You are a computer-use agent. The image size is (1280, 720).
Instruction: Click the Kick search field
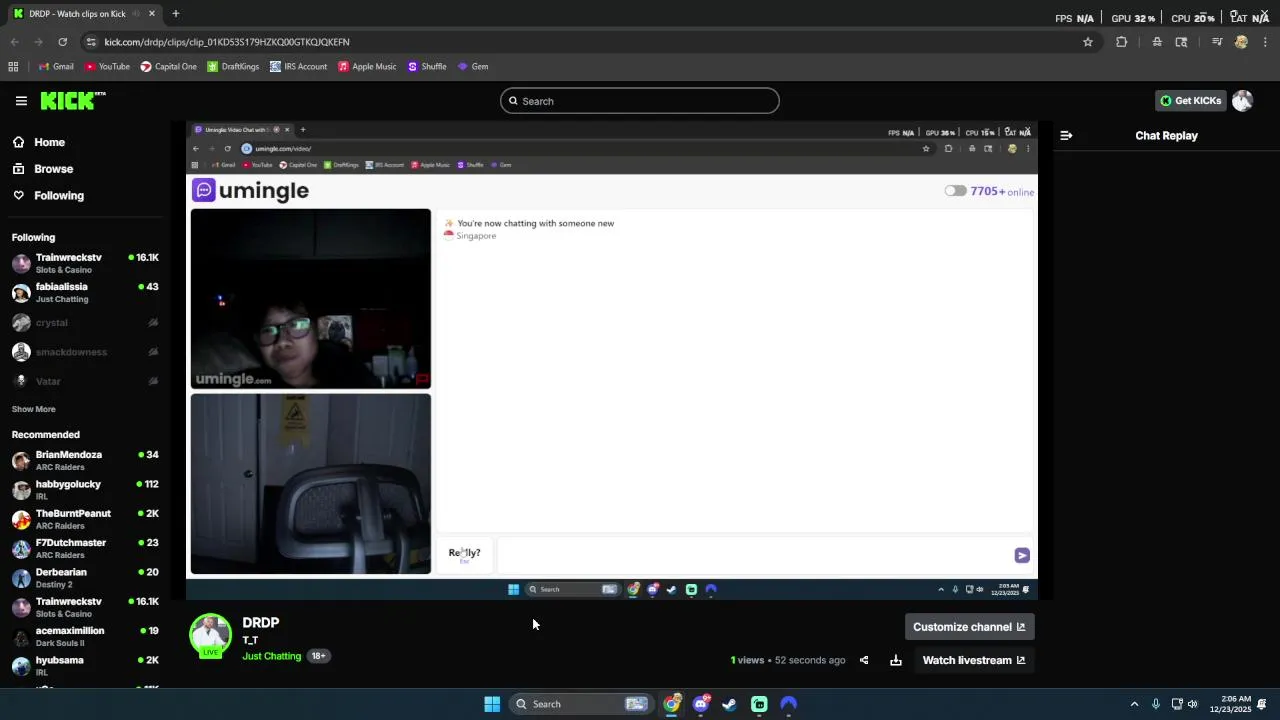(640, 101)
